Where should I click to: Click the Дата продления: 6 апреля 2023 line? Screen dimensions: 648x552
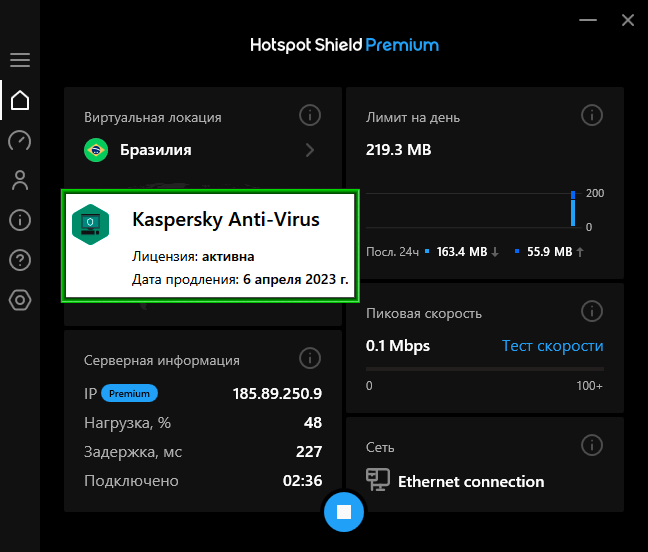click(x=240, y=280)
